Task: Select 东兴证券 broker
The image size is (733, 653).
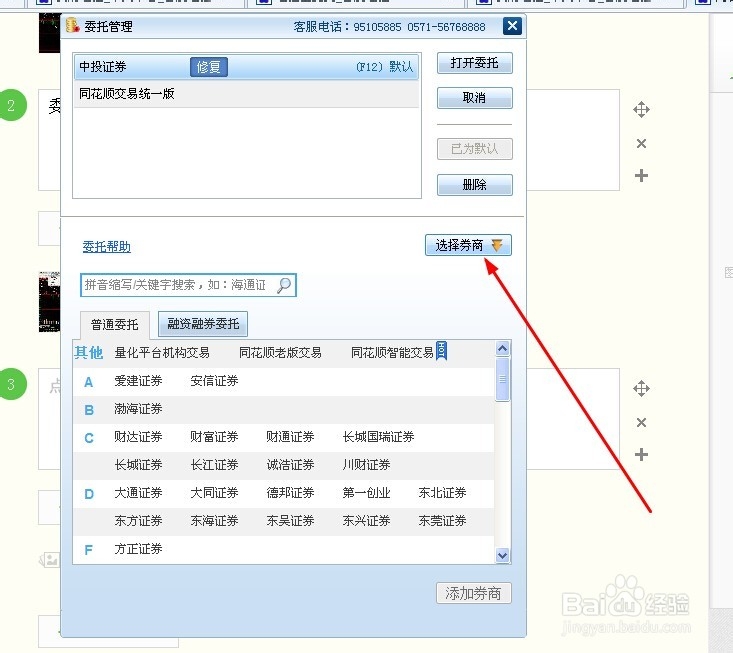Action: 366,521
